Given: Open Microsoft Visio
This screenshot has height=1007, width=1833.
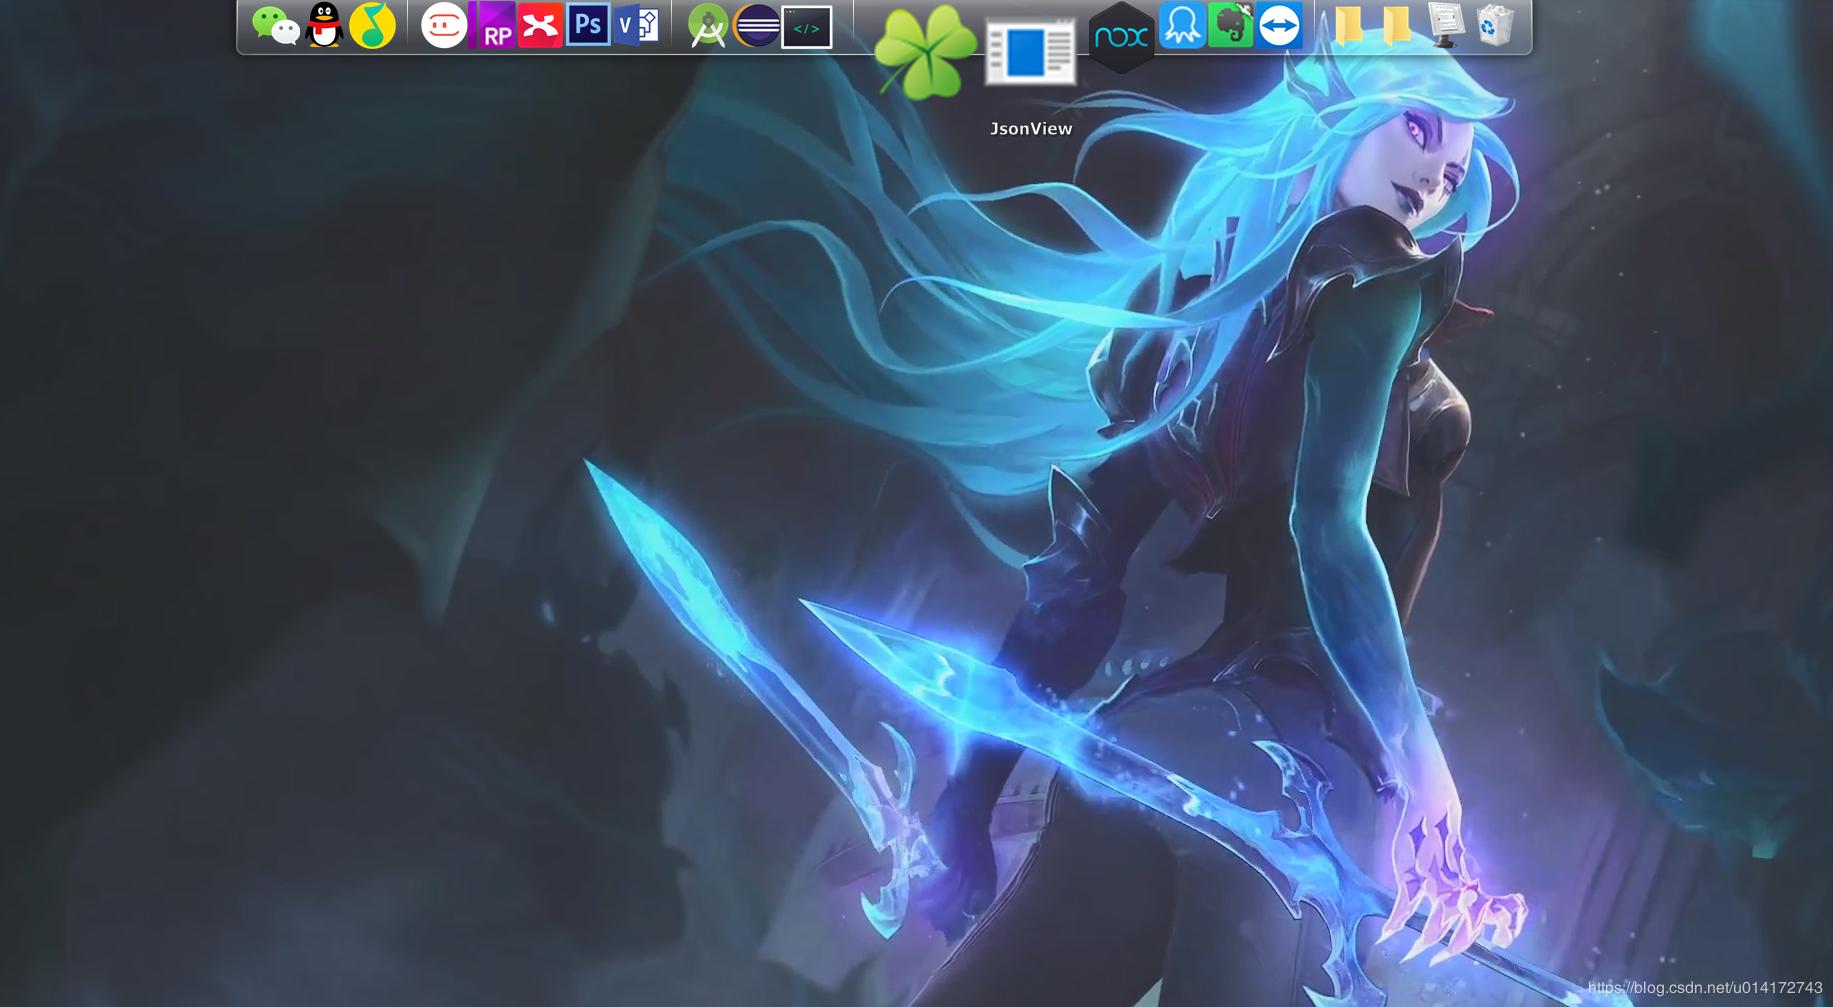Looking at the screenshot, I should [636, 25].
